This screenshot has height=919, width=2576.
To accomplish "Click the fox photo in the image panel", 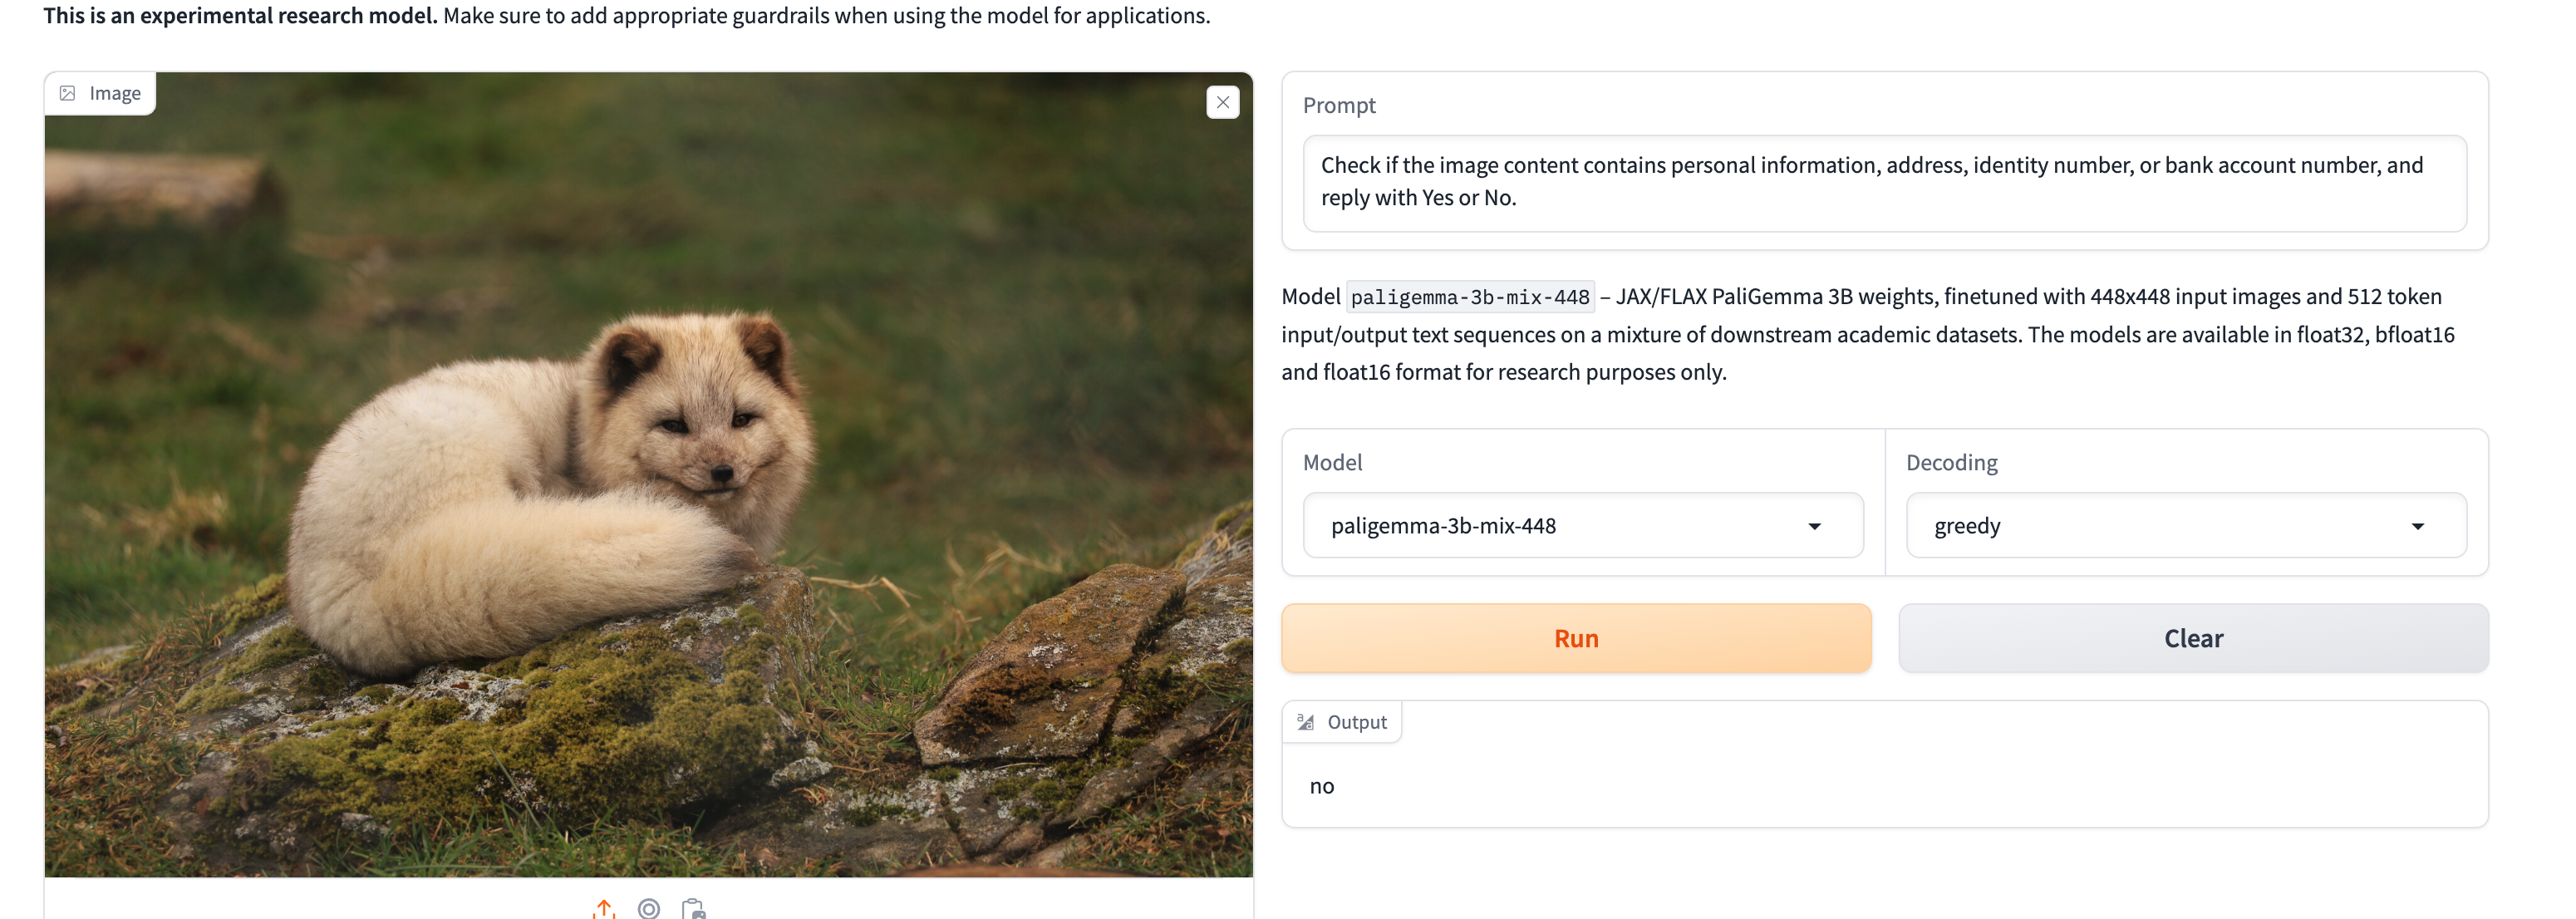I will [x=648, y=475].
